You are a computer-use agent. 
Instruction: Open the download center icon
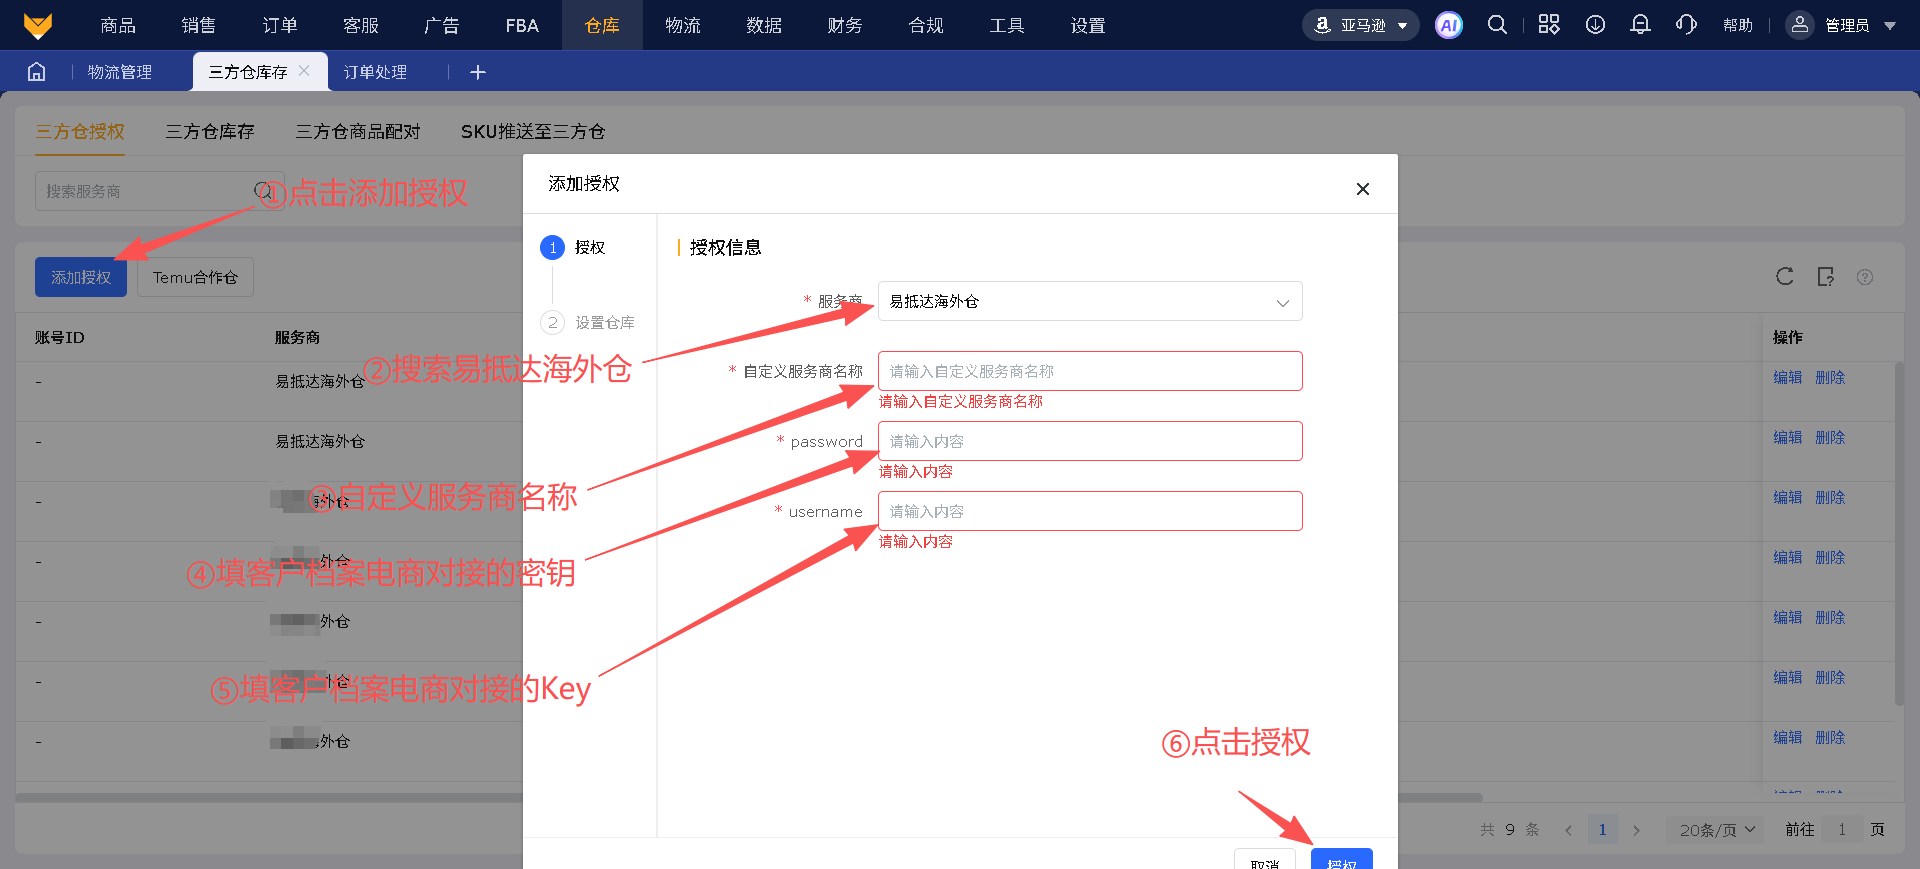[x=1595, y=25]
